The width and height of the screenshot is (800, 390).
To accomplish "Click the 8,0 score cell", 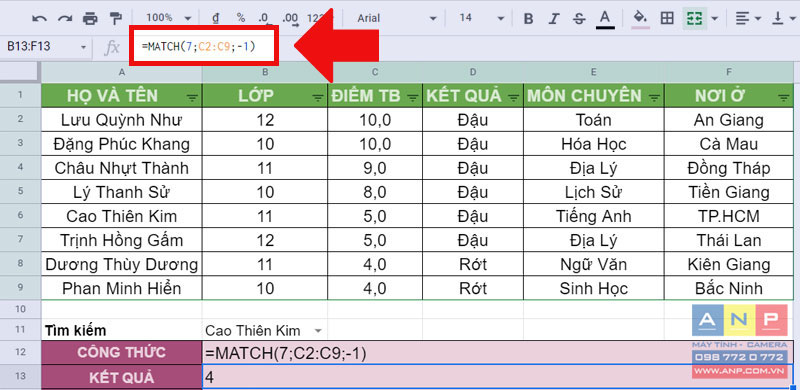I will (x=375, y=192).
